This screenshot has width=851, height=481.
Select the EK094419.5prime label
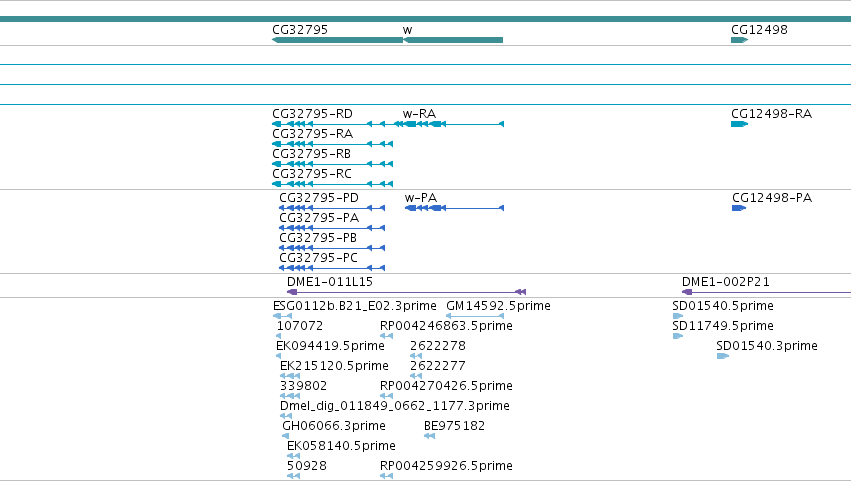pyautogui.click(x=330, y=346)
